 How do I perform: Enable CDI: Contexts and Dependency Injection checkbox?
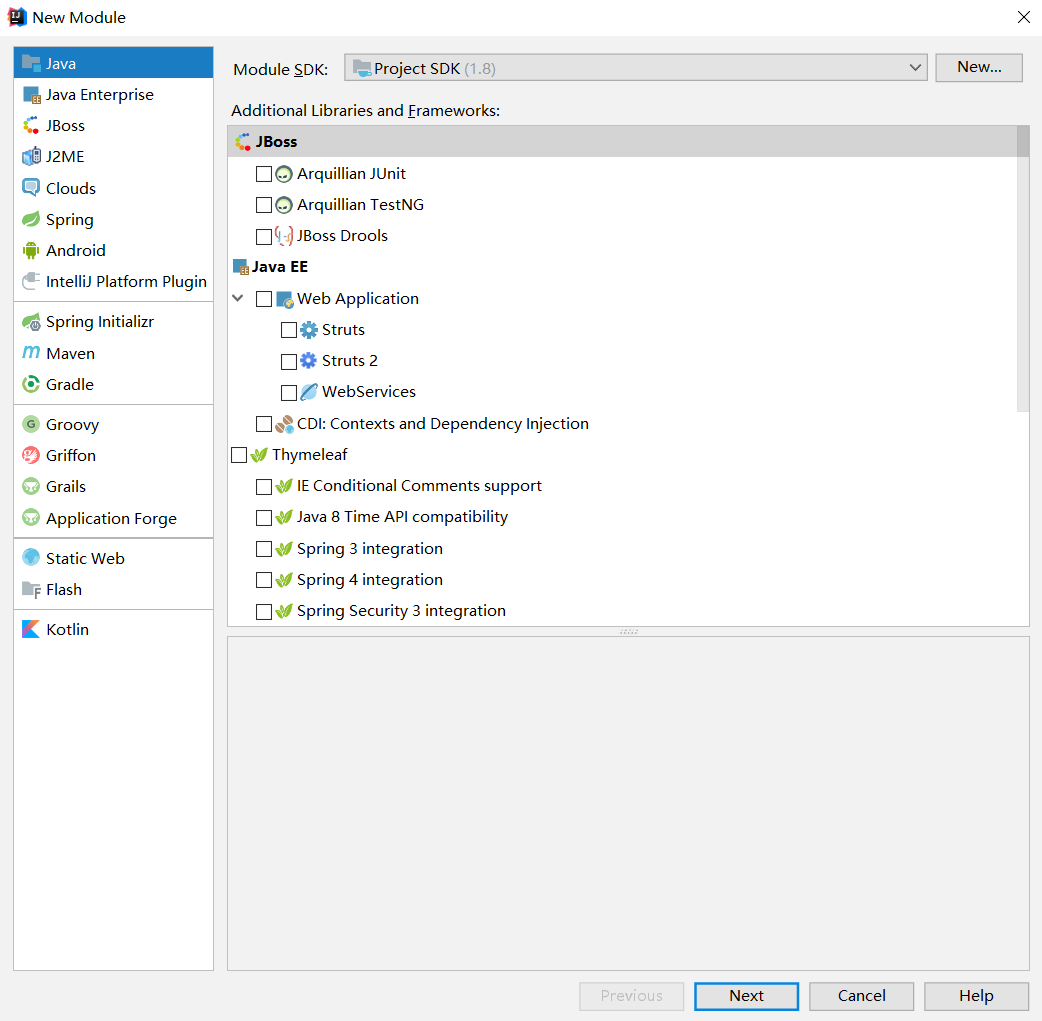(264, 424)
